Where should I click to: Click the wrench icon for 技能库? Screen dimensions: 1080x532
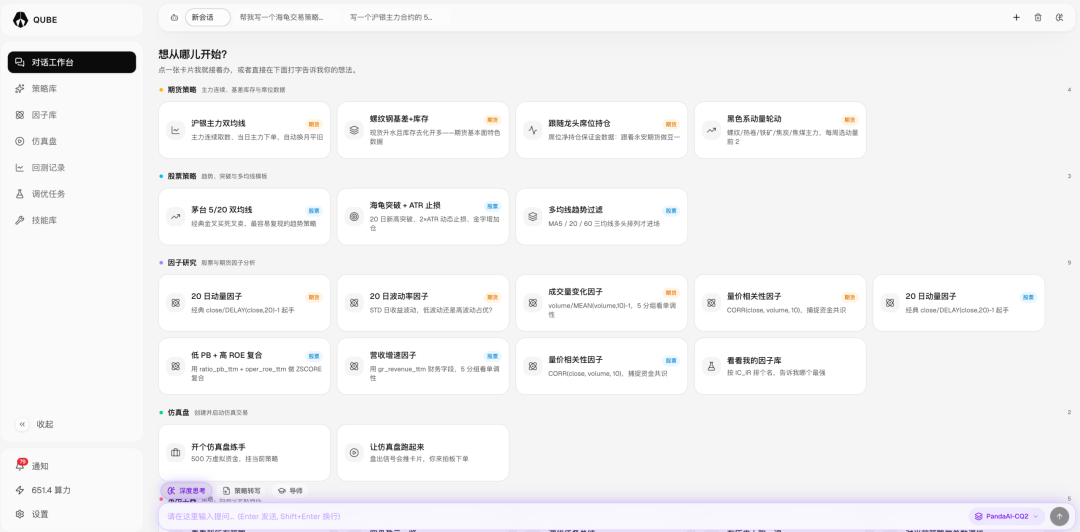[x=20, y=221]
